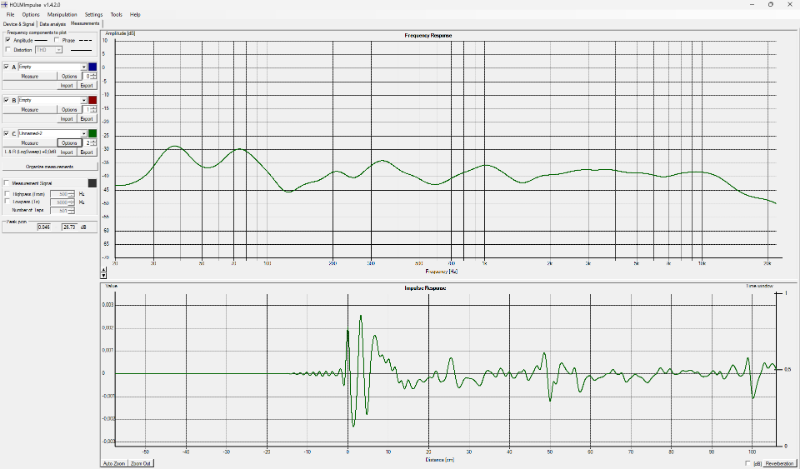800x469 pixels.
Task: Click the dark Measurement Signal color swatch
Action: coord(92,183)
